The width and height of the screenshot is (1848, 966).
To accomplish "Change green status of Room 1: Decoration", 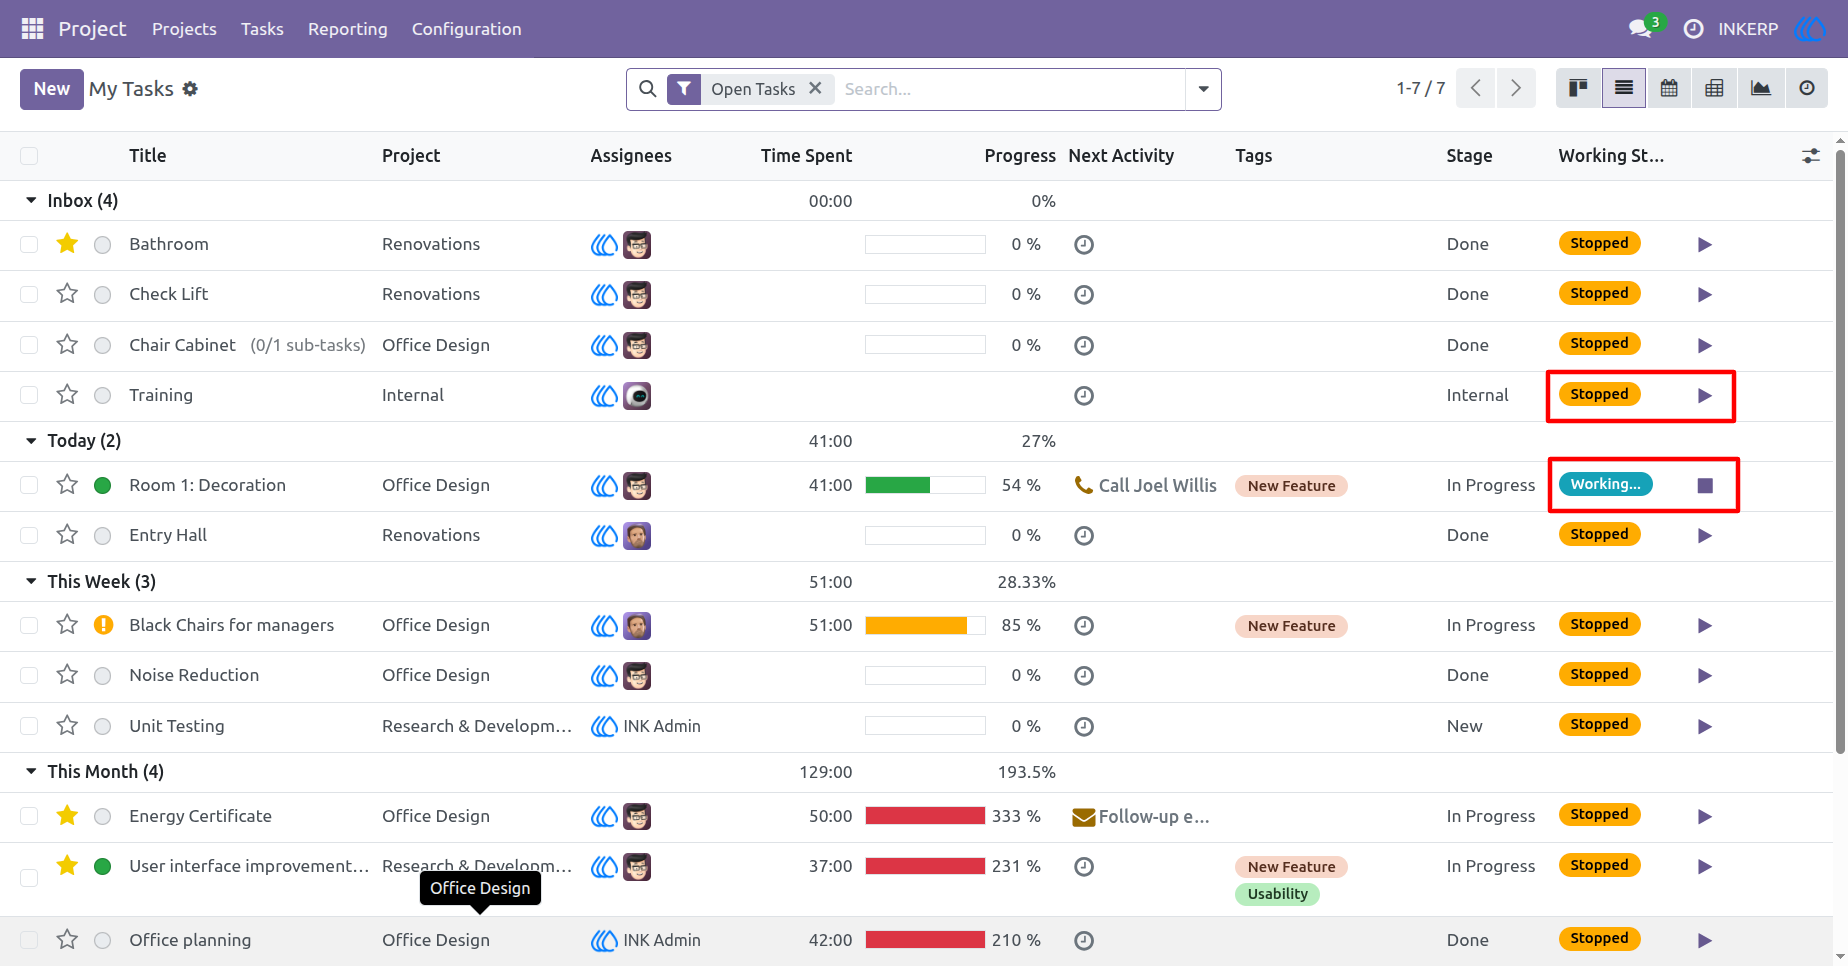I will pyautogui.click(x=102, y=486).
